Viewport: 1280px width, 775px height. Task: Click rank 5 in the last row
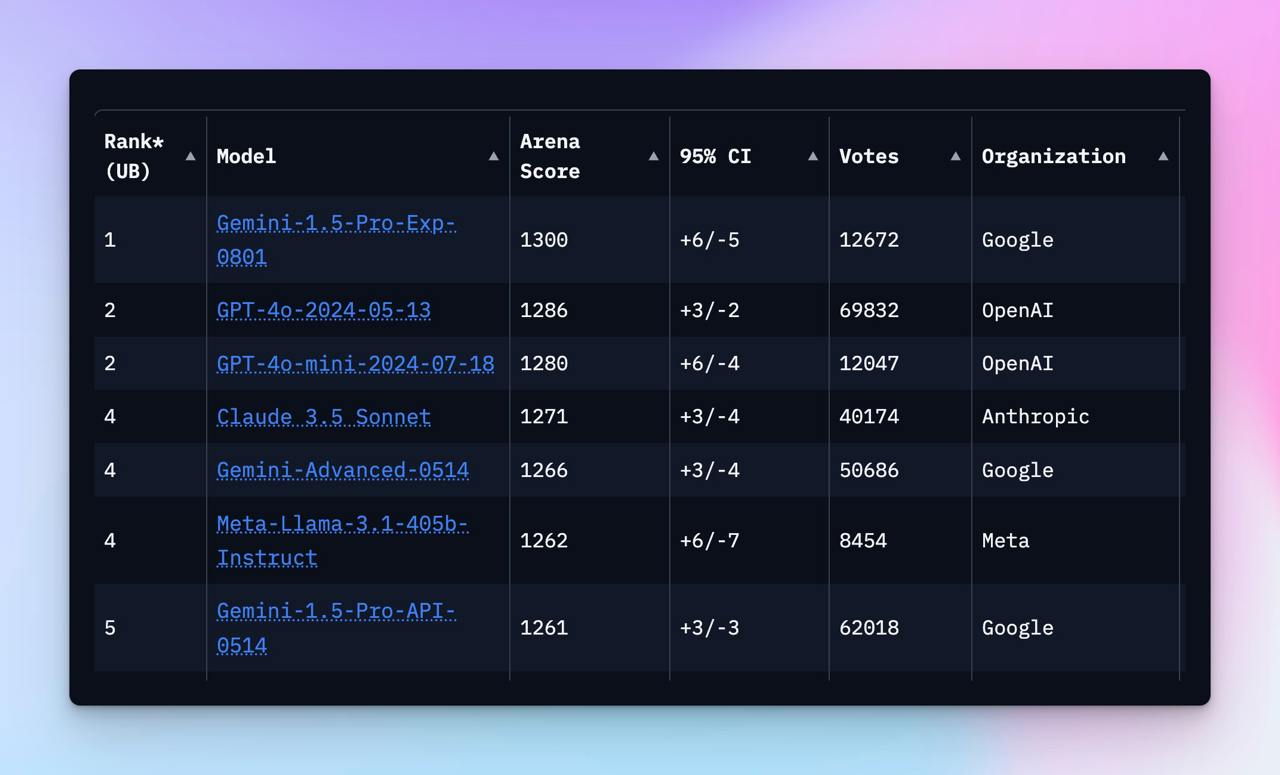tap(110, 628)
